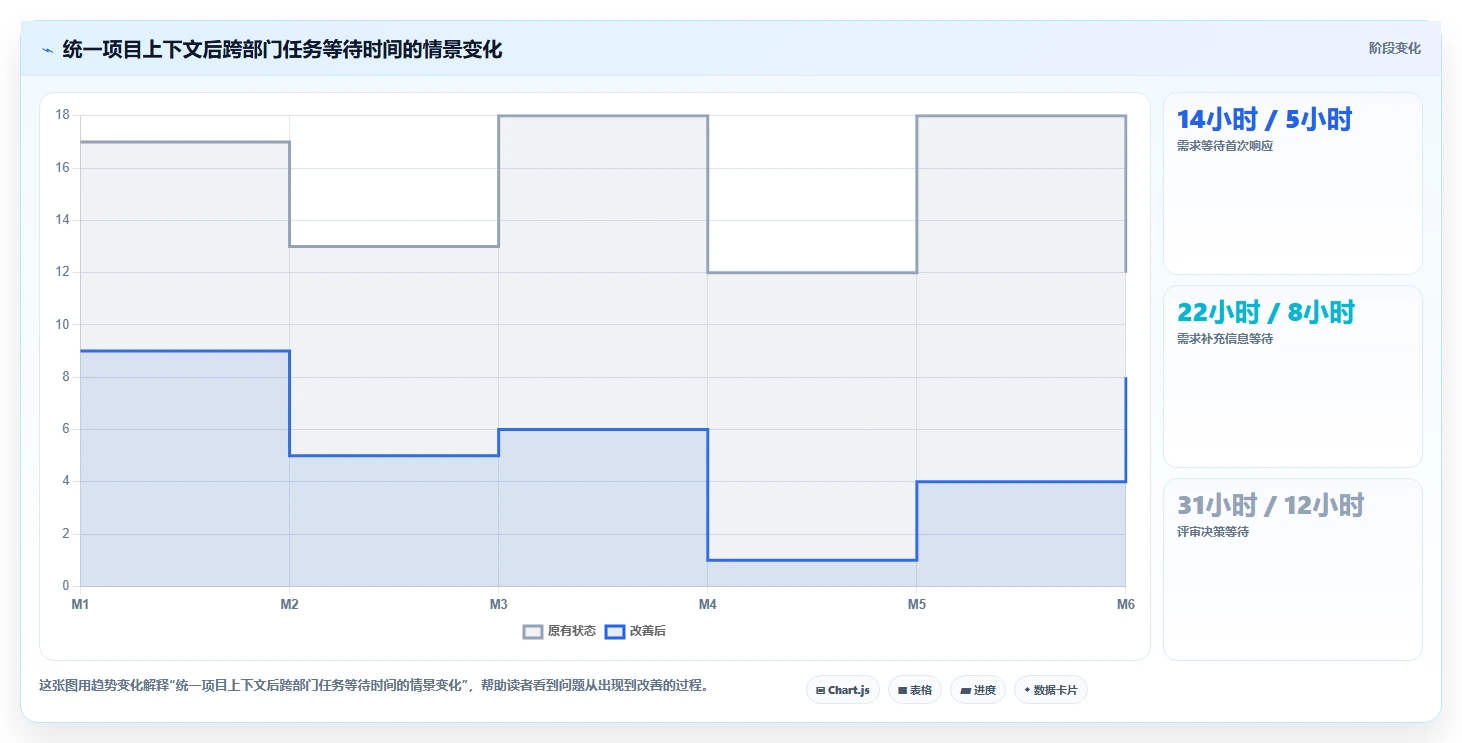The width and height of the screenshot is (1462, 743).
Task: Click the small icon in the Chart.js pill
Action: [820, 690]
